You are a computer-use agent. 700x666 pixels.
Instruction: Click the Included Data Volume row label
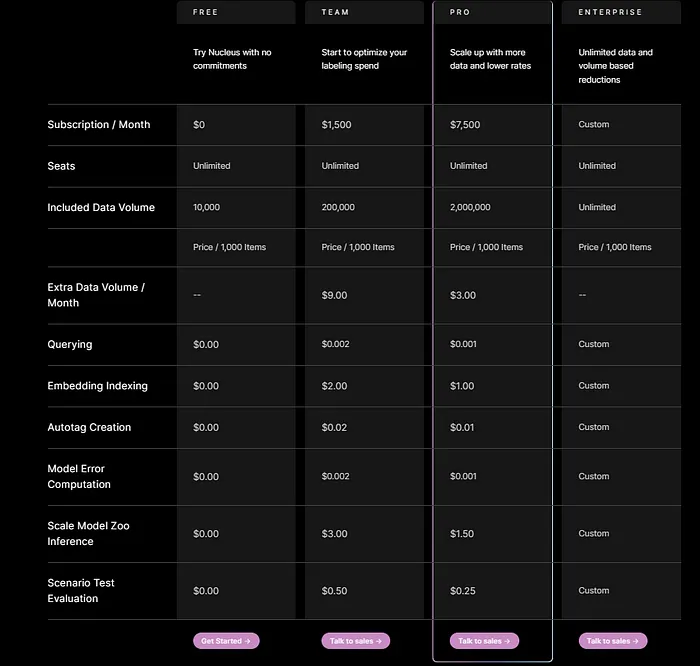coord(101,208)
